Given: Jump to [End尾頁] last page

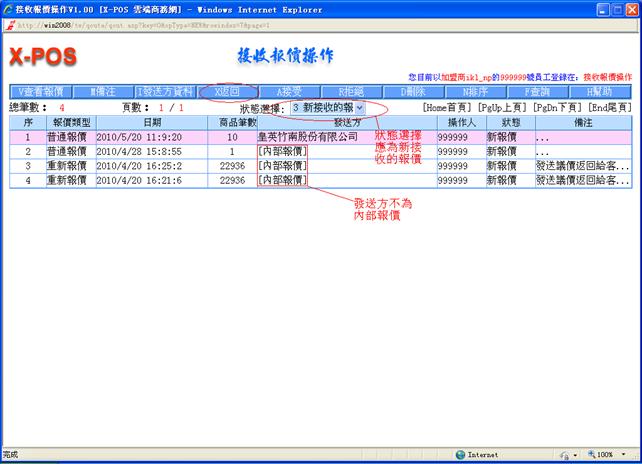Looking at the screenshot, I should coord(609,107).
